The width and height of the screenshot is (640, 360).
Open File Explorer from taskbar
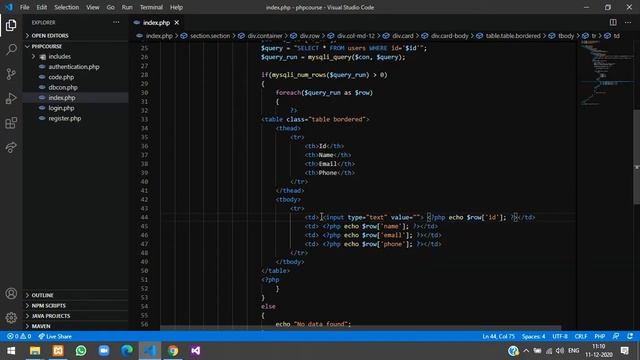pyautogui.click(x=35, y=351)
